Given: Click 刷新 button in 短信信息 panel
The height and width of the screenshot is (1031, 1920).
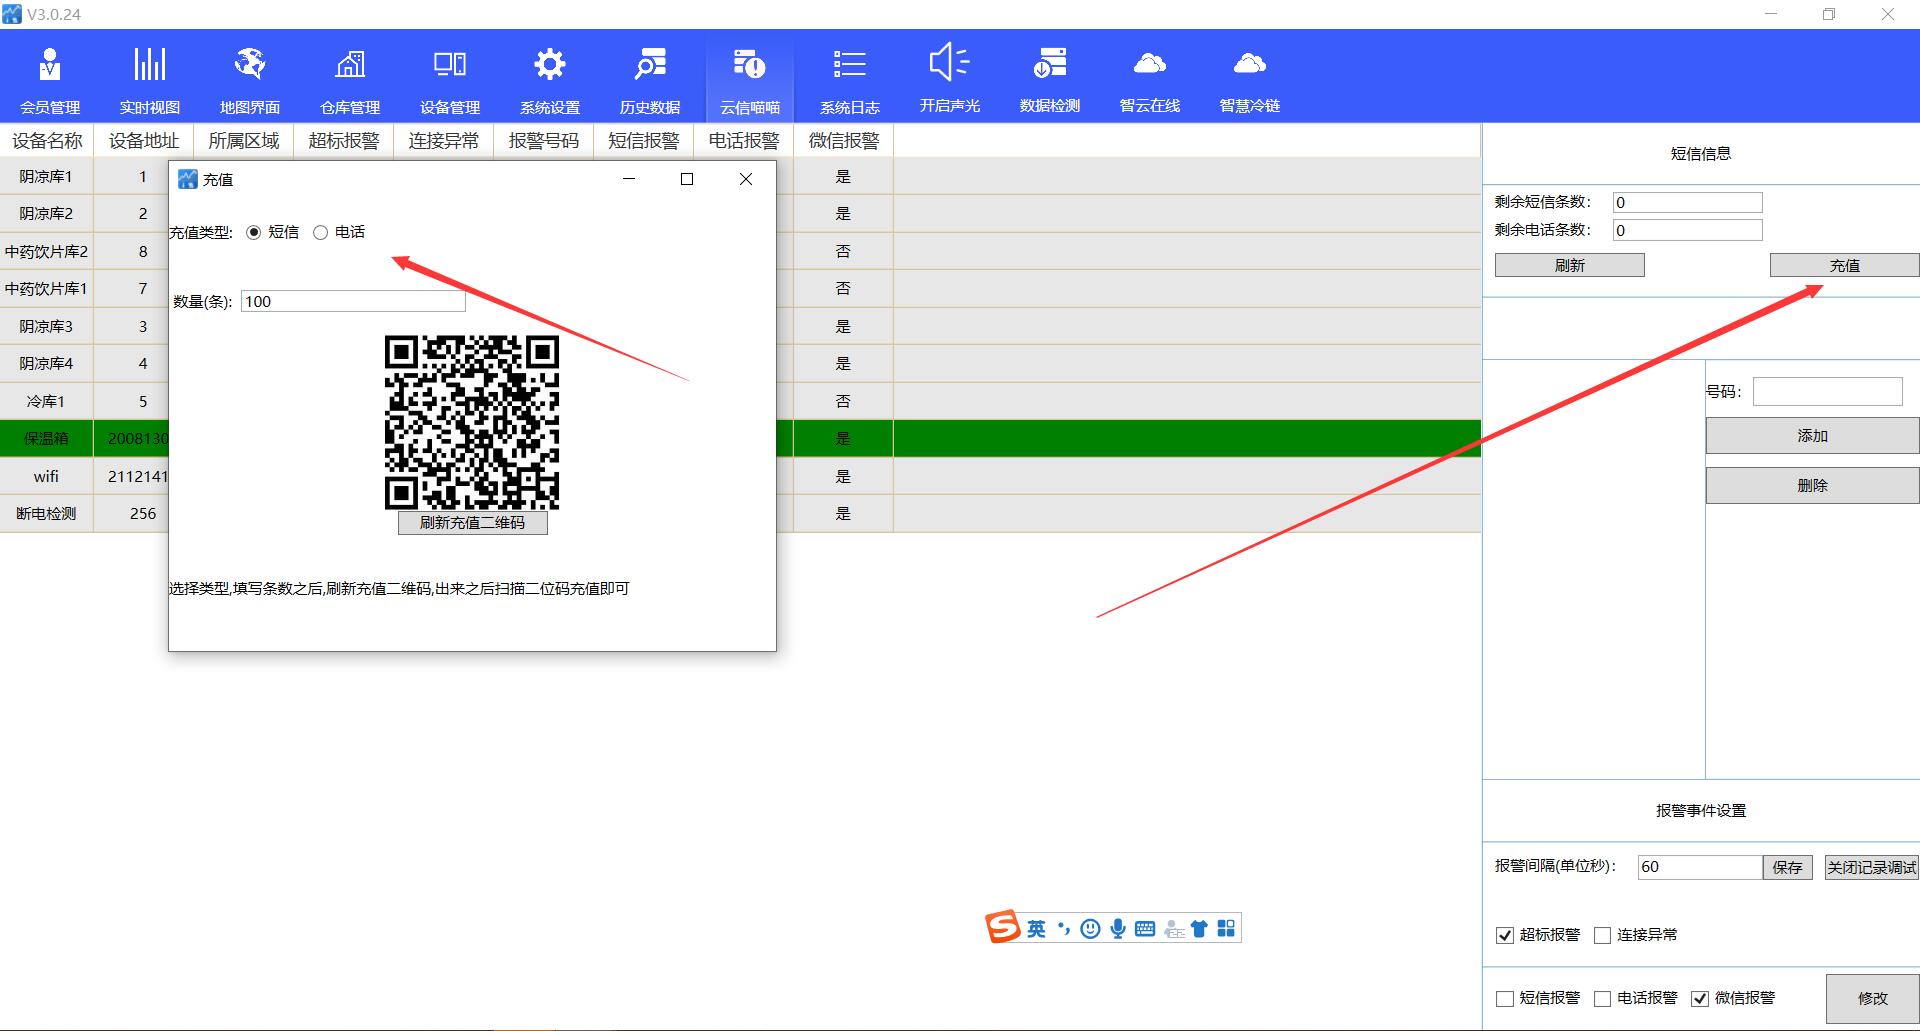Looking at the screenshot, I should click(x=1569, y=265).
